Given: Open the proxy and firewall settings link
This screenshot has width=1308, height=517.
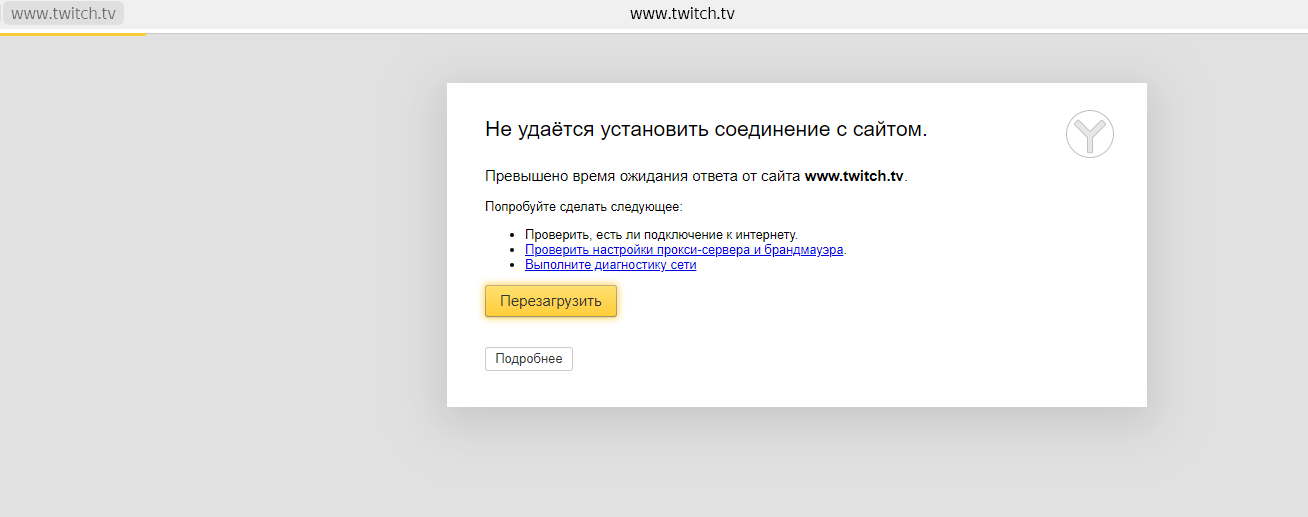Looking at the screenshot, I should click(685, 250).
